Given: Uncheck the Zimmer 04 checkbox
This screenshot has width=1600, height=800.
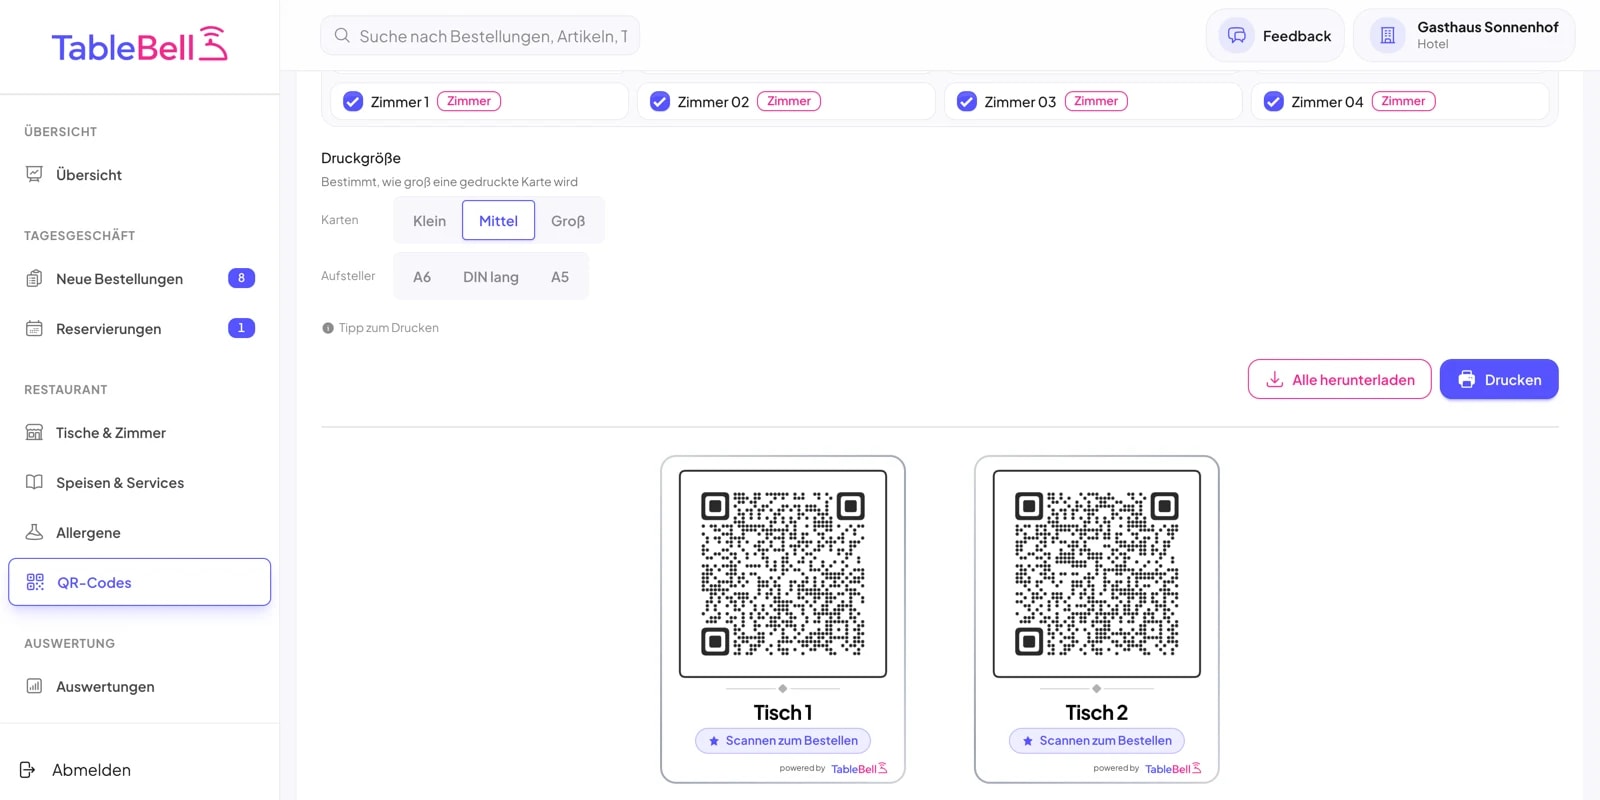Looking at the screenshot, I should 1274,101.
